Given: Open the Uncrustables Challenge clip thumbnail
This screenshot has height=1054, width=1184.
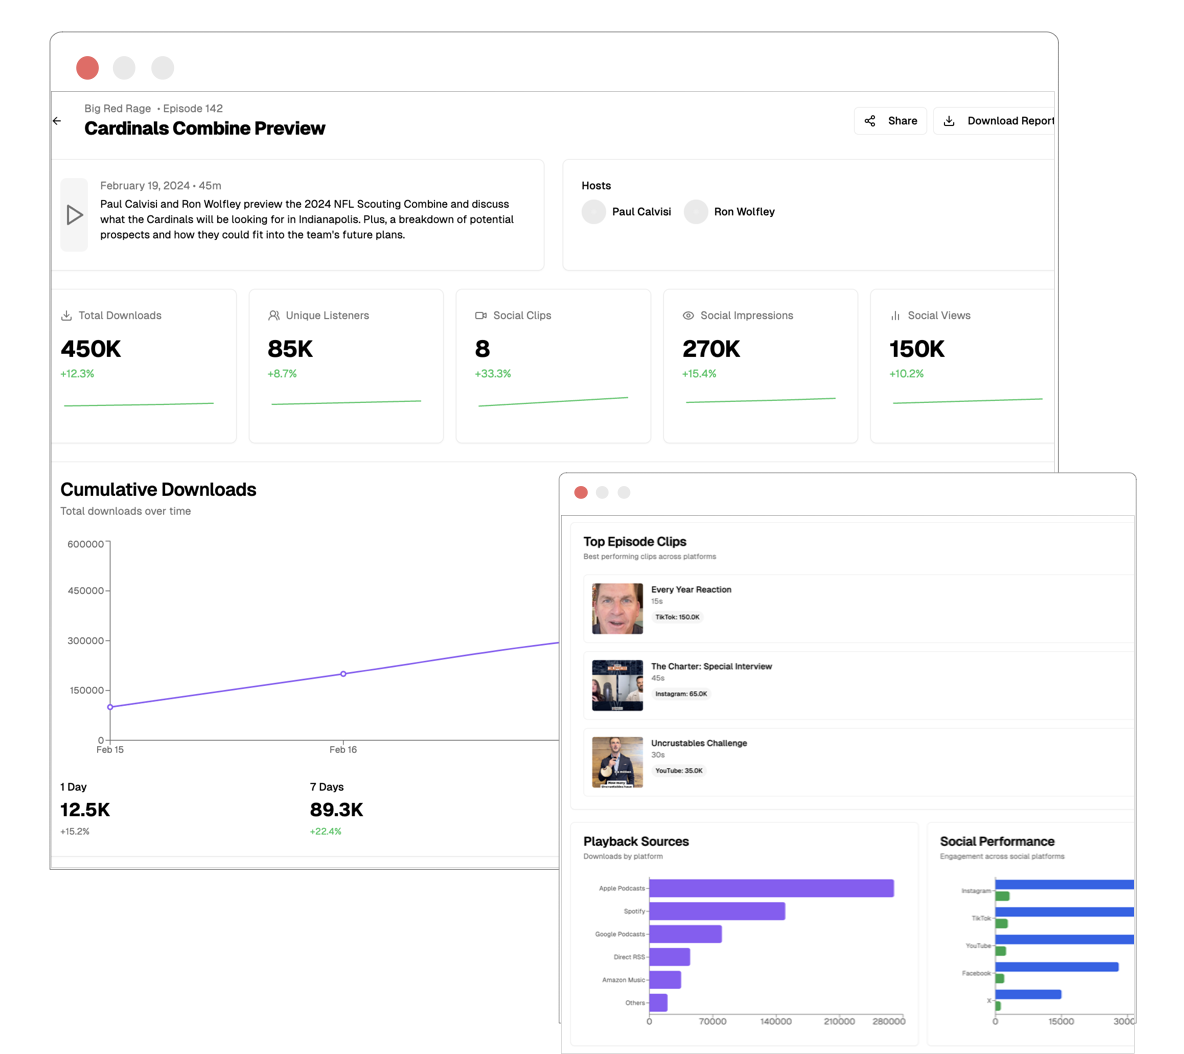Looking at the screenshot, I should (x=617, y=762).
